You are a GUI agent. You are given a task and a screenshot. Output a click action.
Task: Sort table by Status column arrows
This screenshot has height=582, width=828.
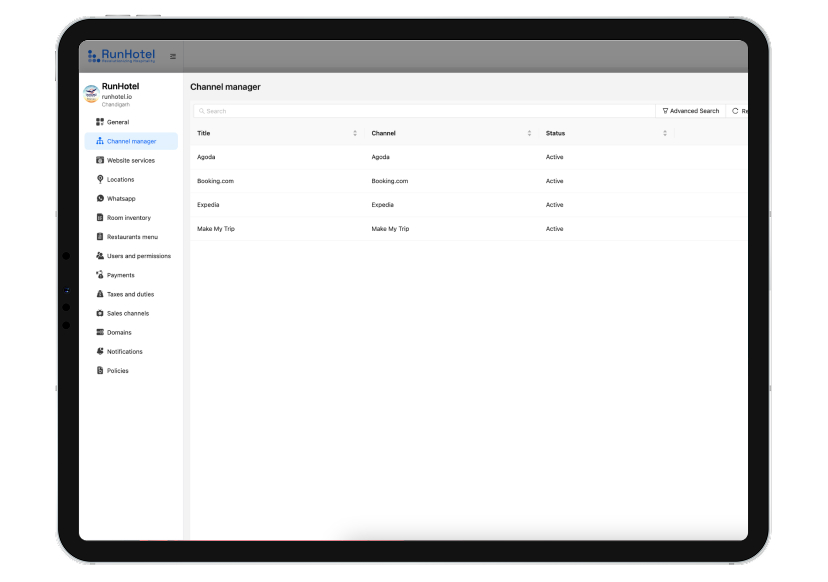[665, 133]
